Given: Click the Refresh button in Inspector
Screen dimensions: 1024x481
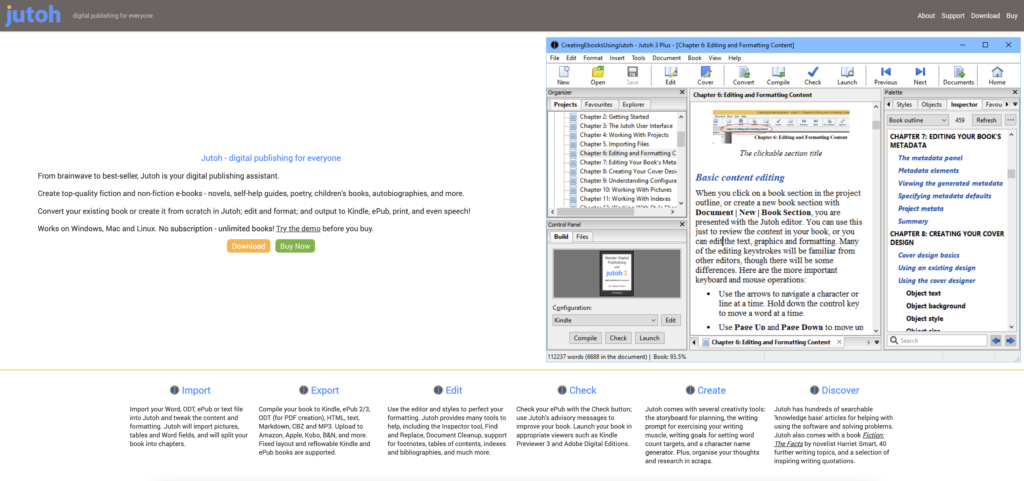Looking at the screenshot, I should pos(986,120).
